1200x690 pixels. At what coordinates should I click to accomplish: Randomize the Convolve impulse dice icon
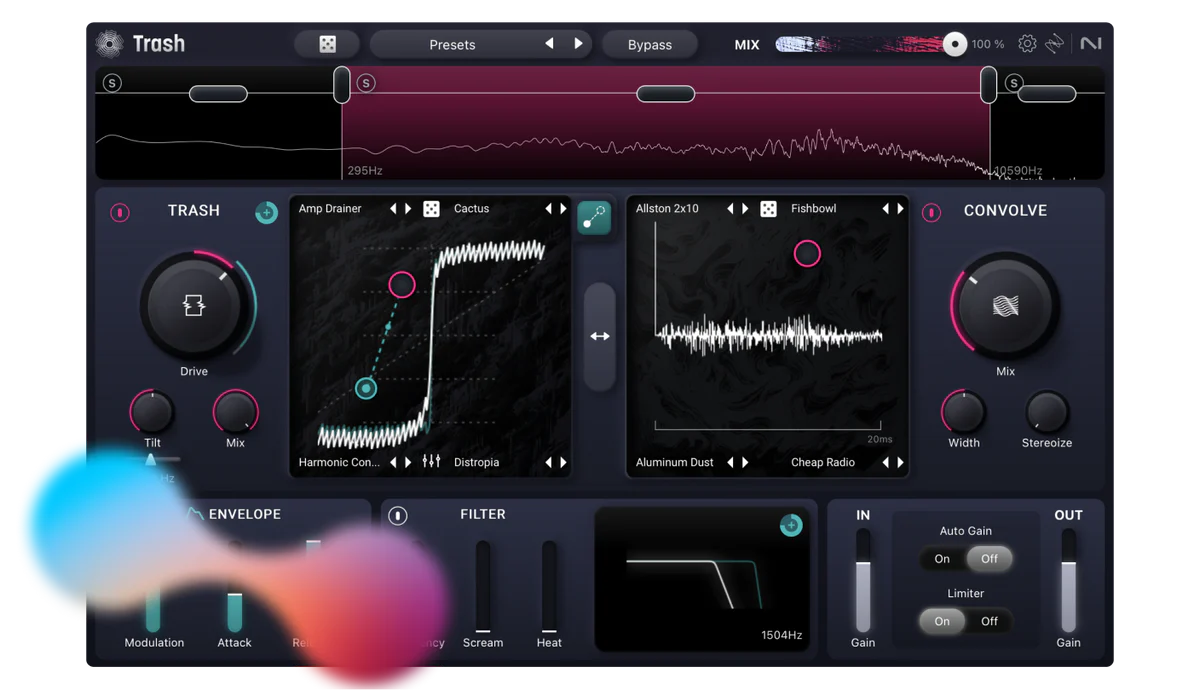click(x=768, y=209)
